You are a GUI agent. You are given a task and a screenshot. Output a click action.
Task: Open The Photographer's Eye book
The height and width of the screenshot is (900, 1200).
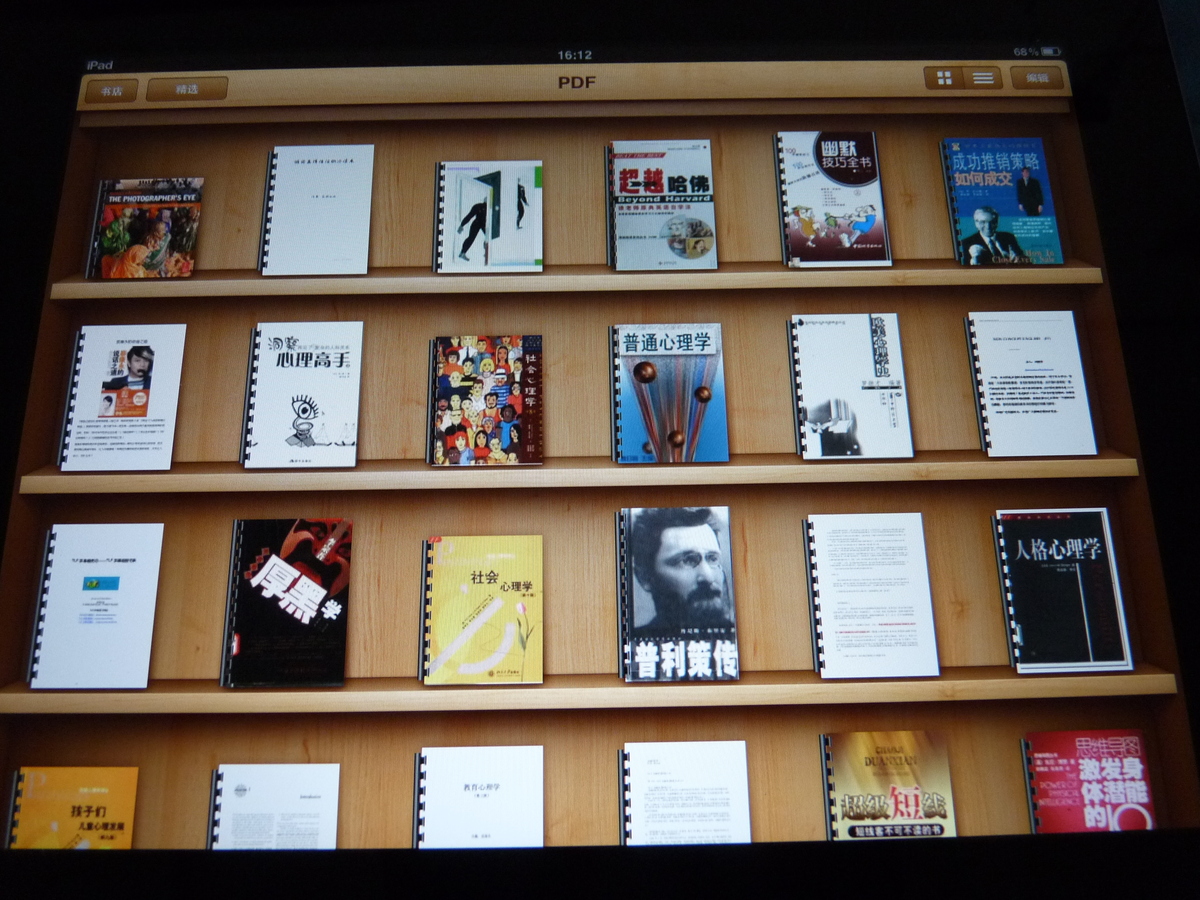146,228
